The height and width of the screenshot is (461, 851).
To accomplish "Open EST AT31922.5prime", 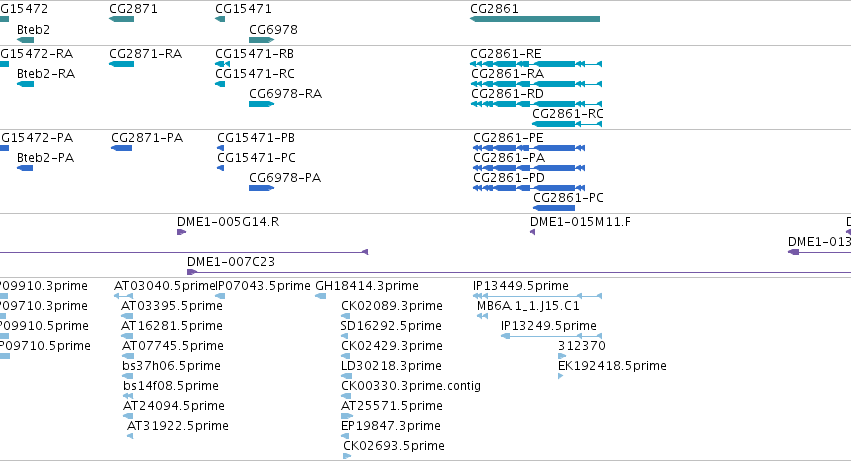I will [177, 427].
